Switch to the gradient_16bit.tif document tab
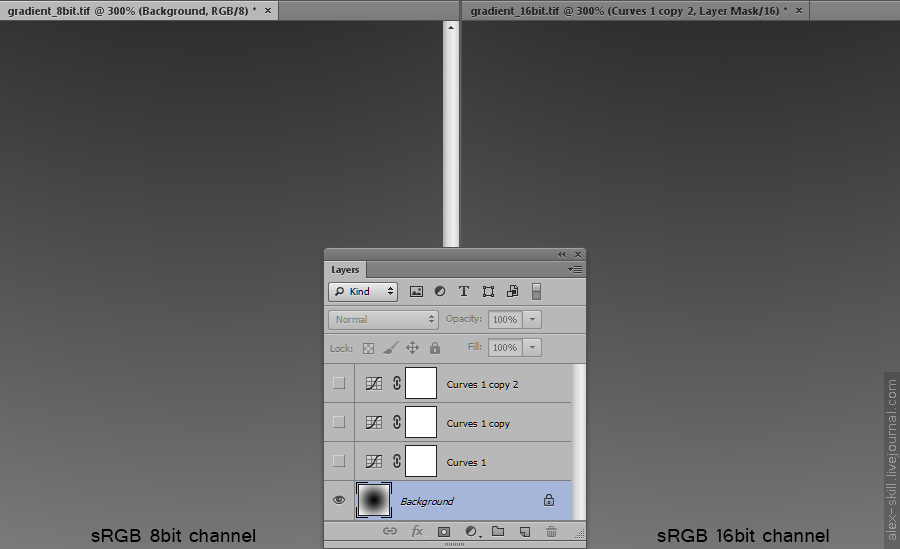The width and height of the screenshot is (900, 549). [628, 10]
